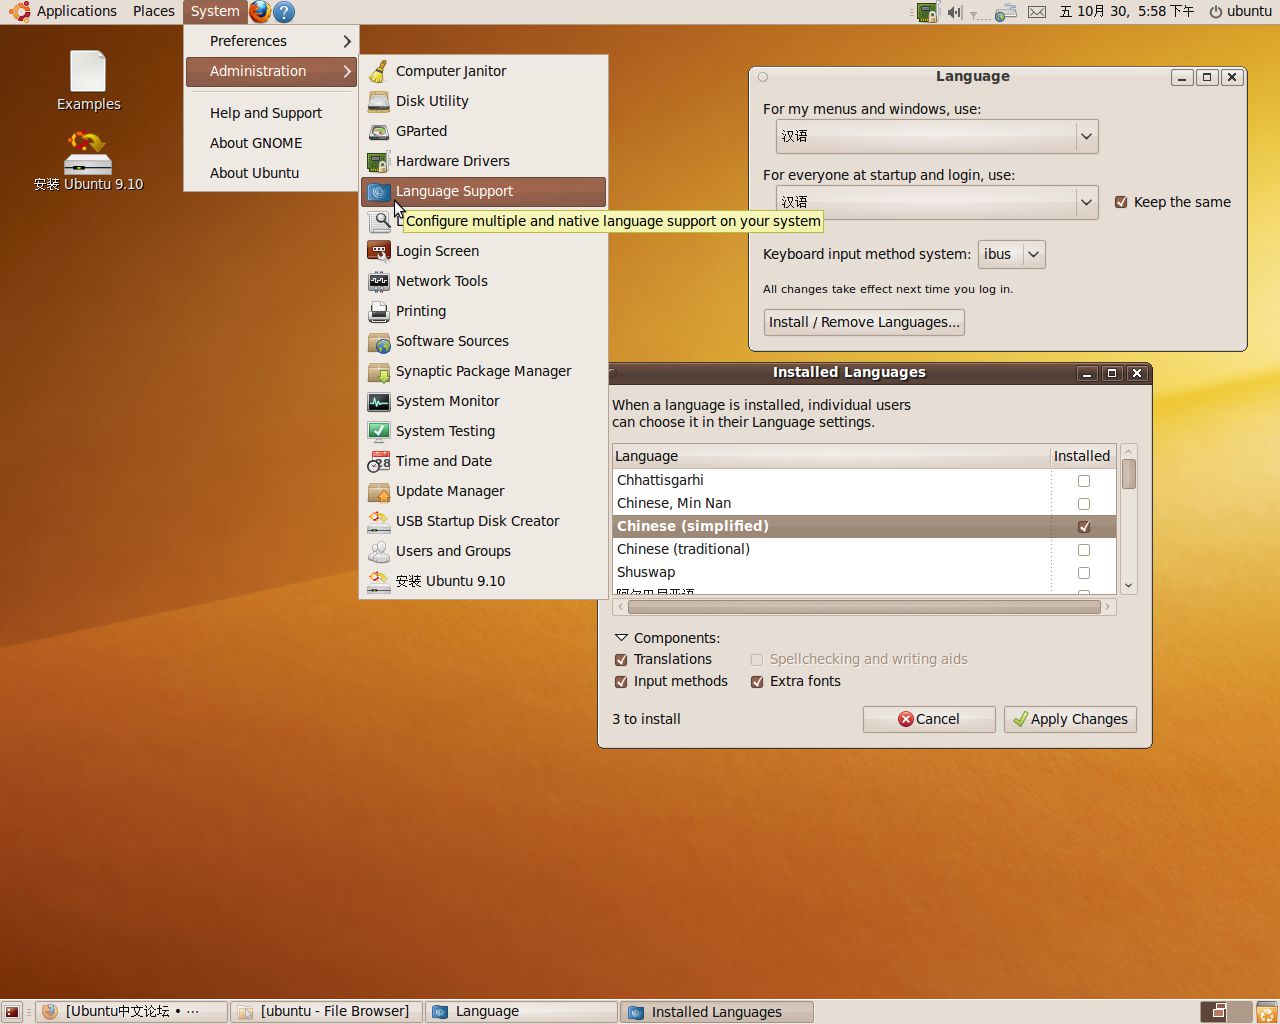Open ubuntu user session menu
The height and width of the screenshot is (1024, 1280).
click(1240, 12)
